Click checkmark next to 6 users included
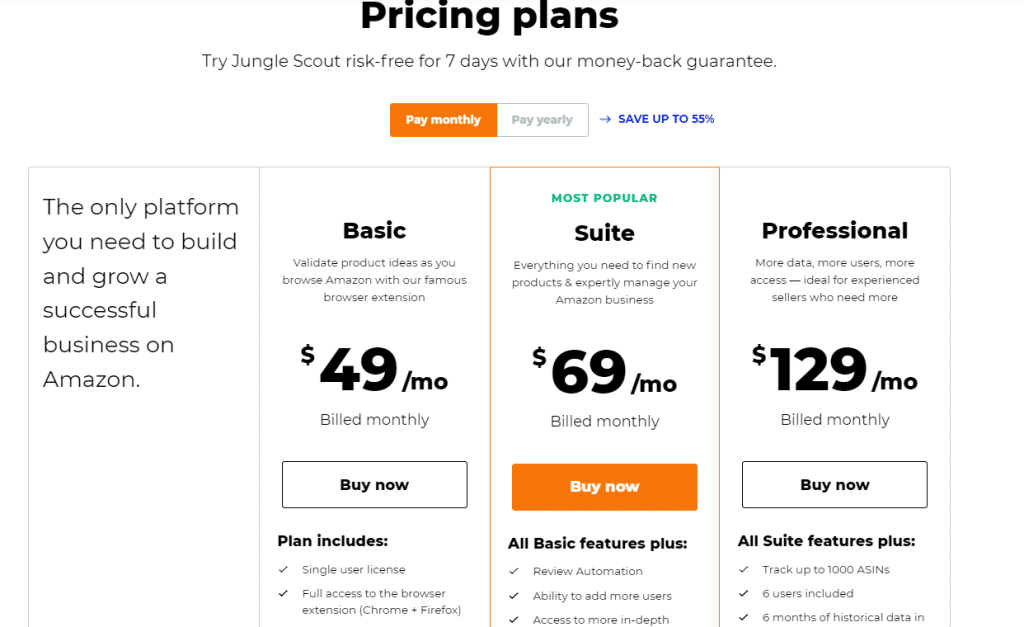Image resolution: width=1024 pixels, height=627 pixels. tap(744, 594)
